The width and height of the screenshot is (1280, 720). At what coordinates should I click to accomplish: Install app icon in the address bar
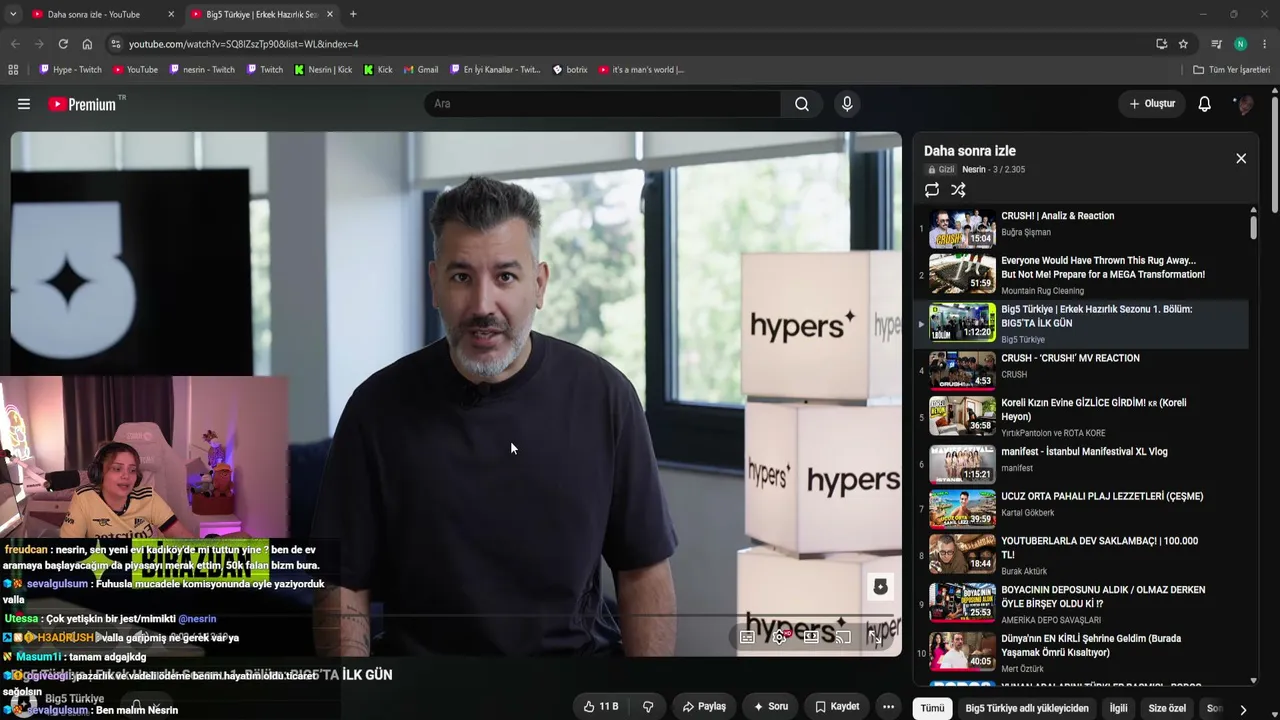click(1161, 44)
